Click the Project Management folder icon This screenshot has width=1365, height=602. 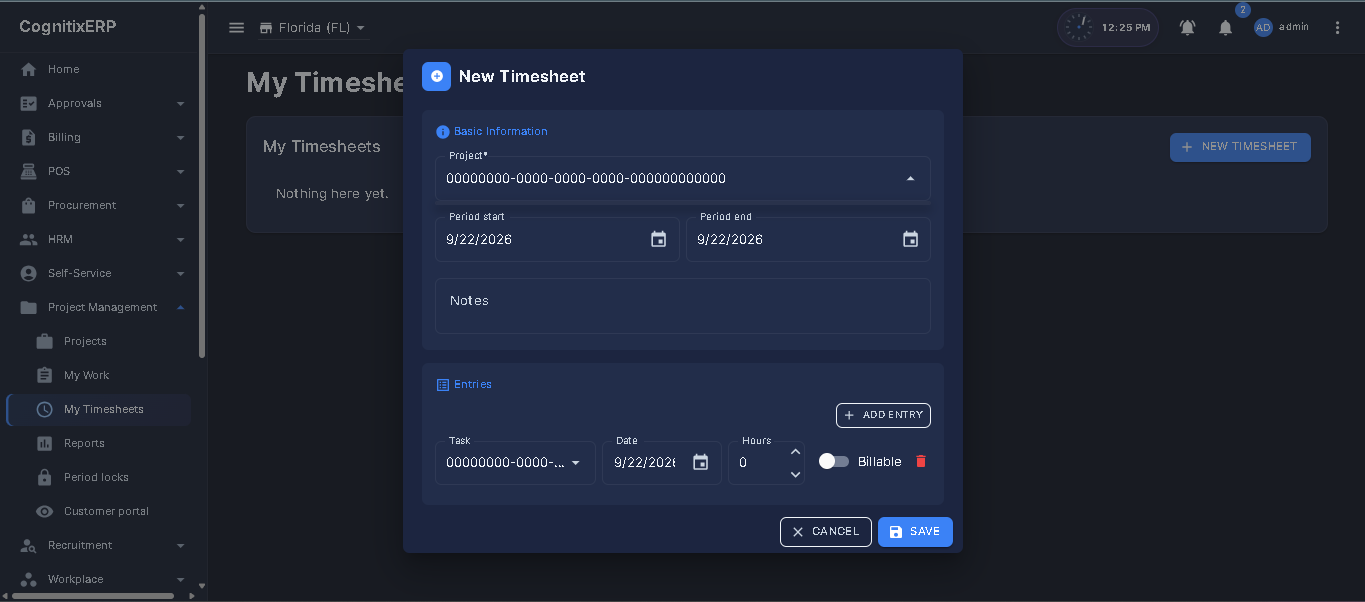point(28,307)
